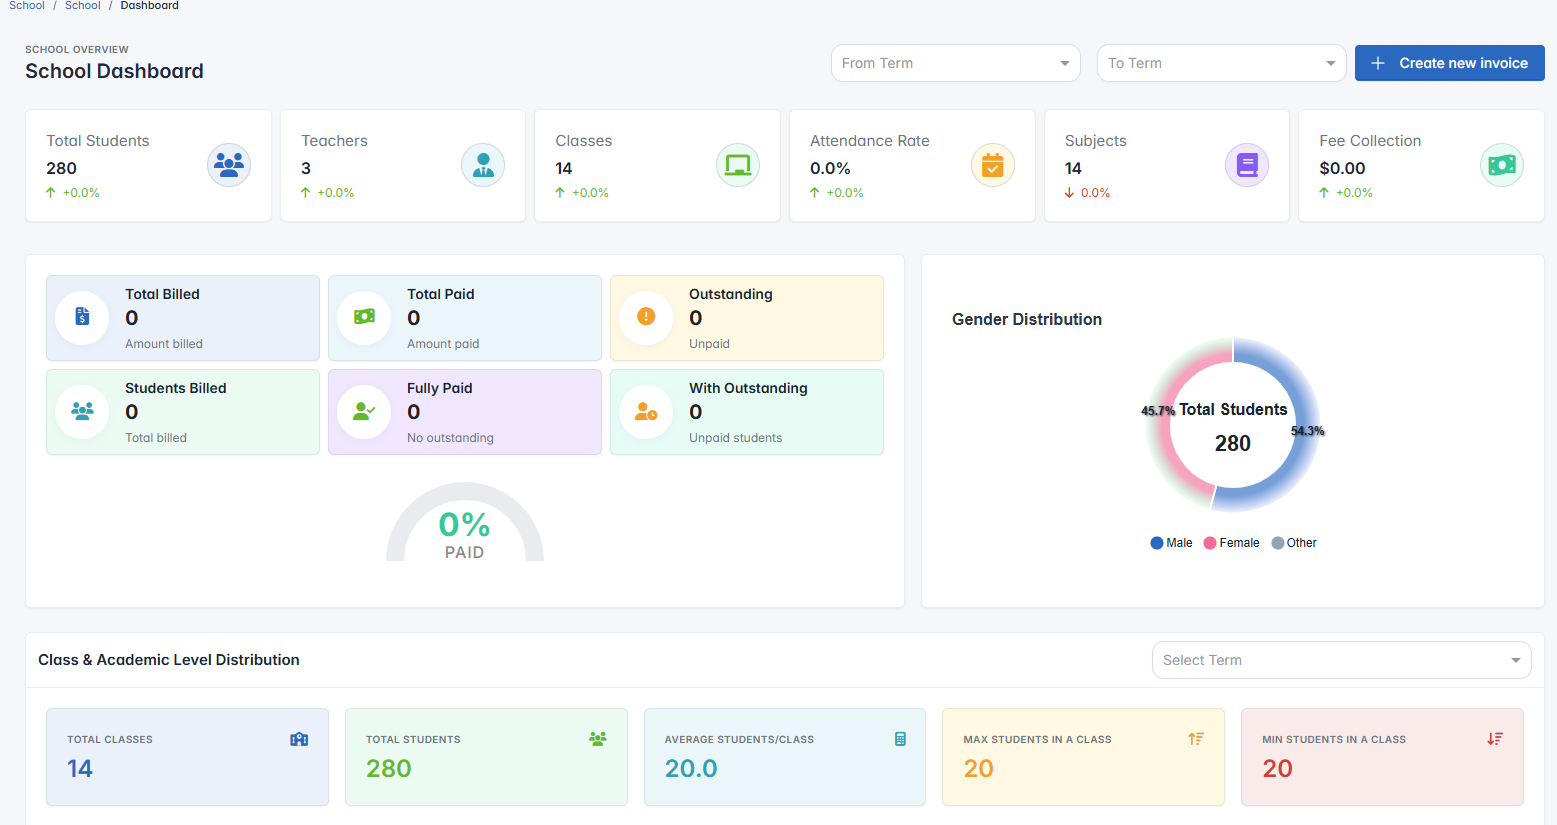Toggle the Other legend item
Viewport: 1557px width, 825px height.
click(x=1294, y=543)
